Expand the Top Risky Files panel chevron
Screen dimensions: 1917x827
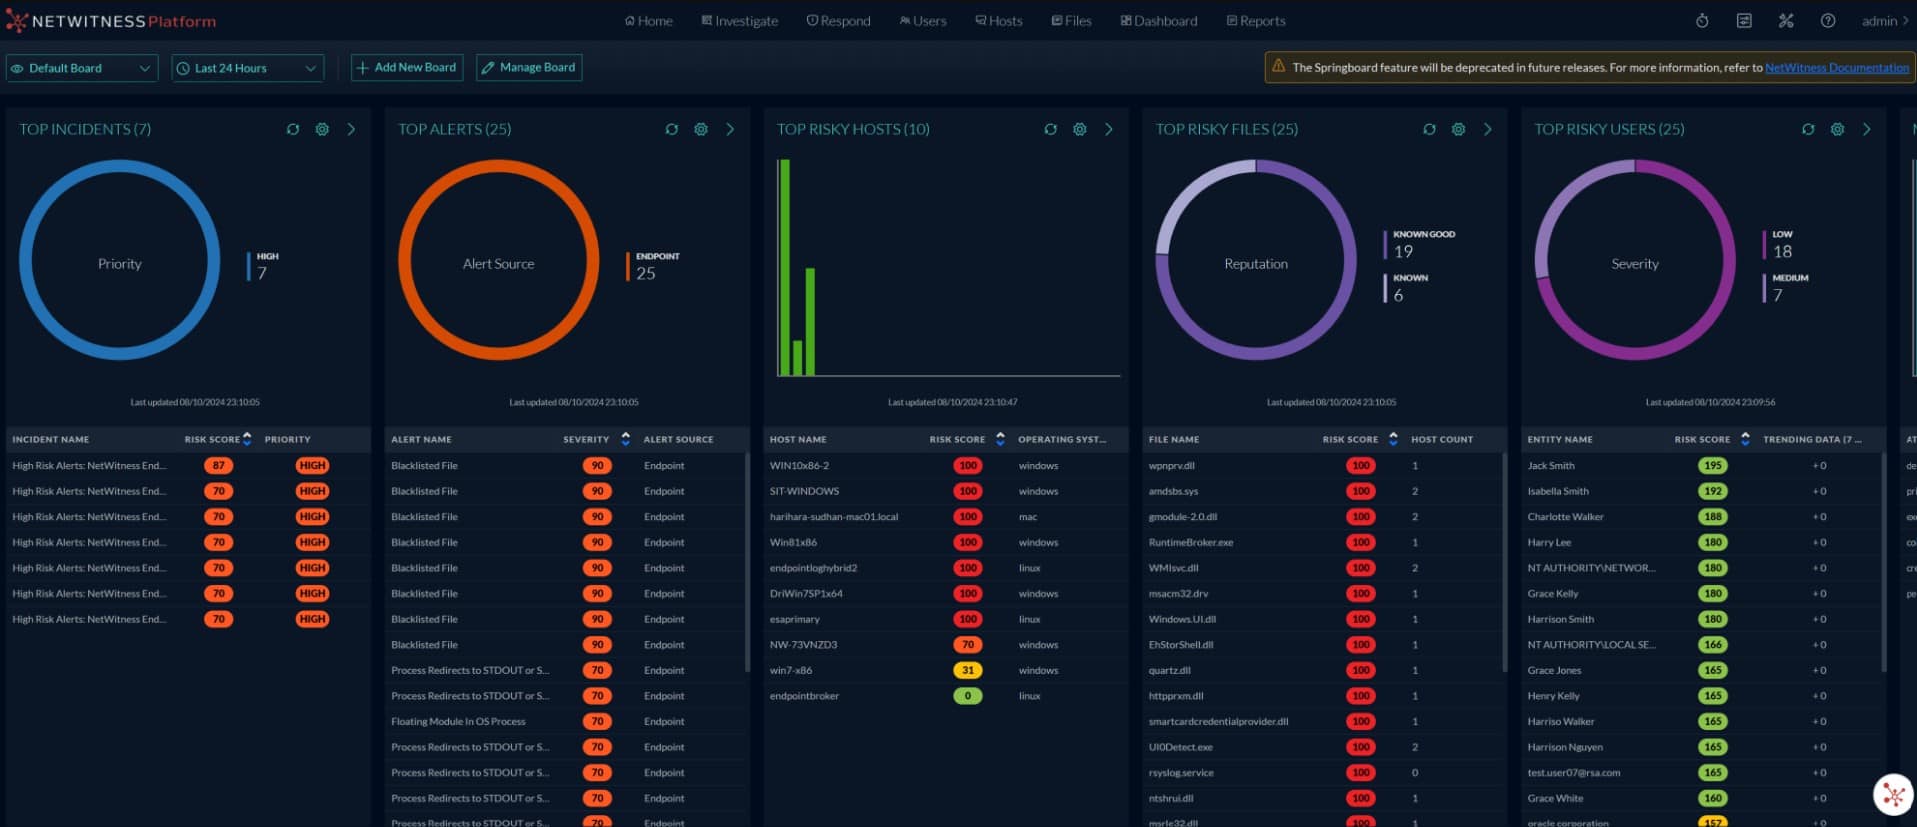1488,129
